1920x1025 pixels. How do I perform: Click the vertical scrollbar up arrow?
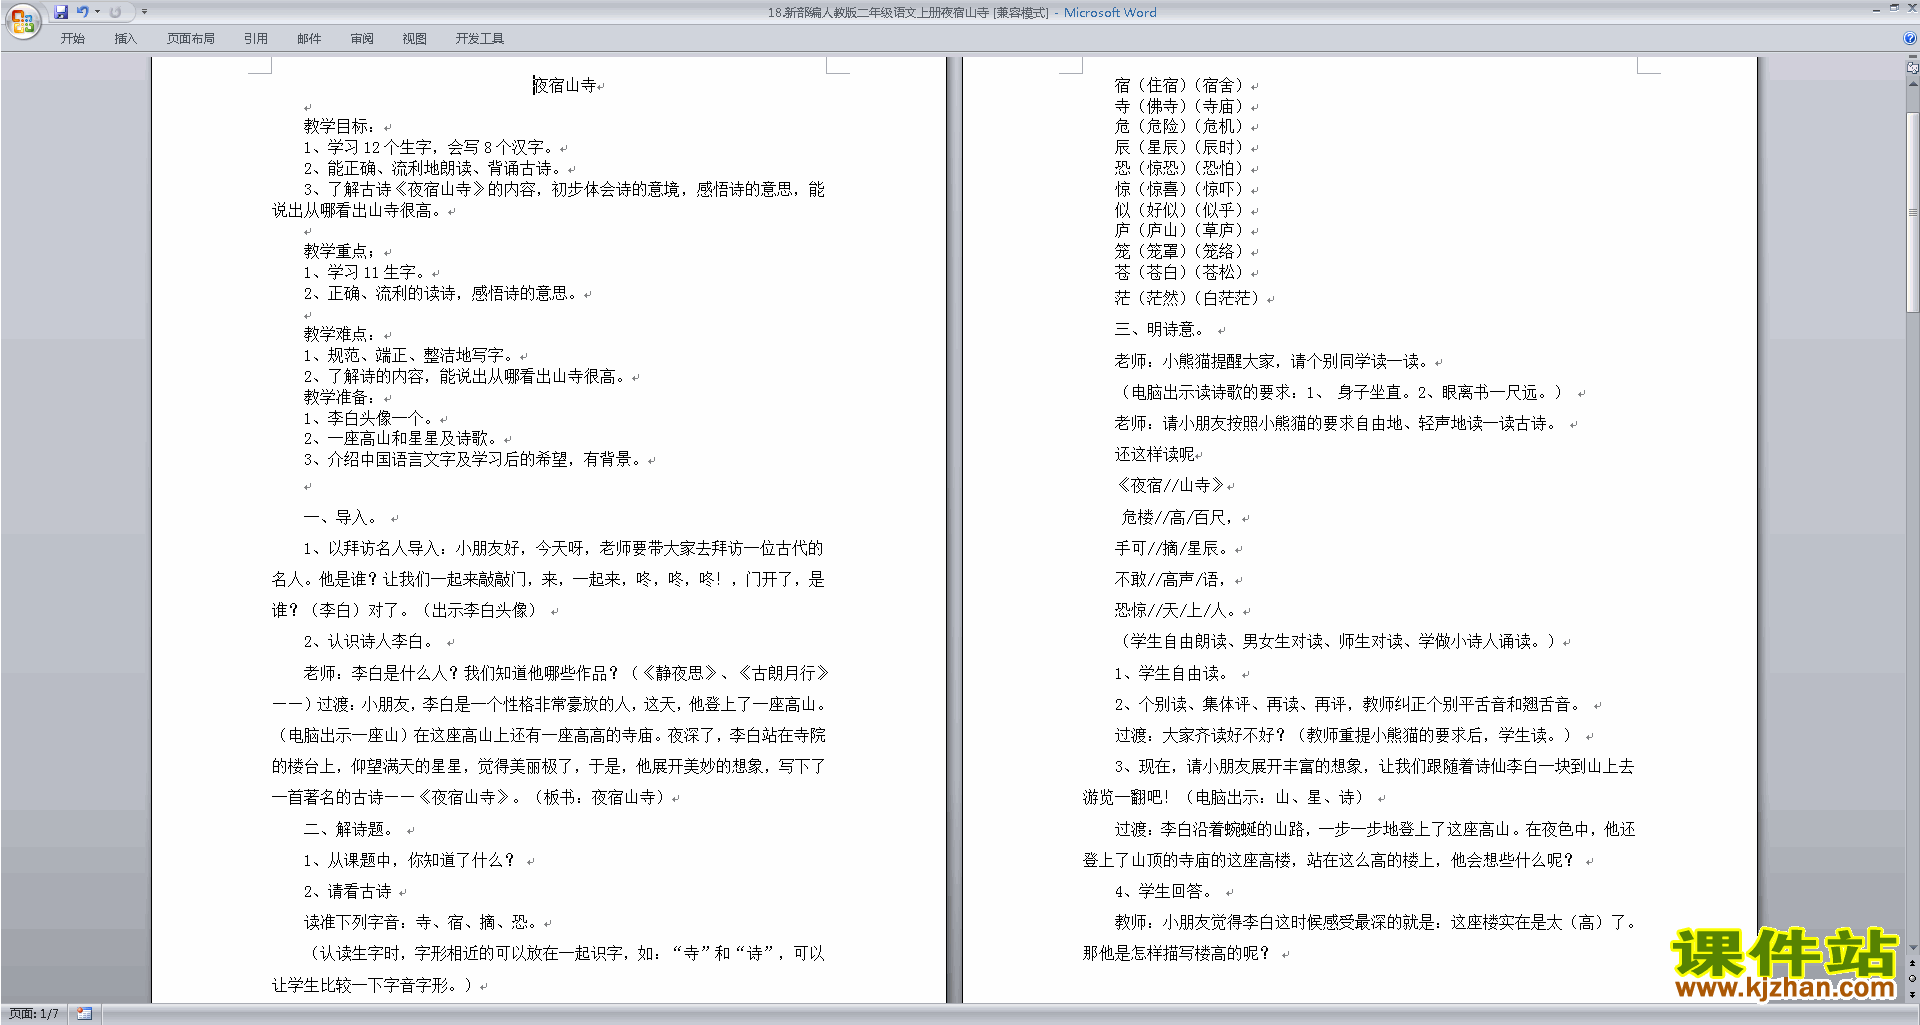(1912, 84)
